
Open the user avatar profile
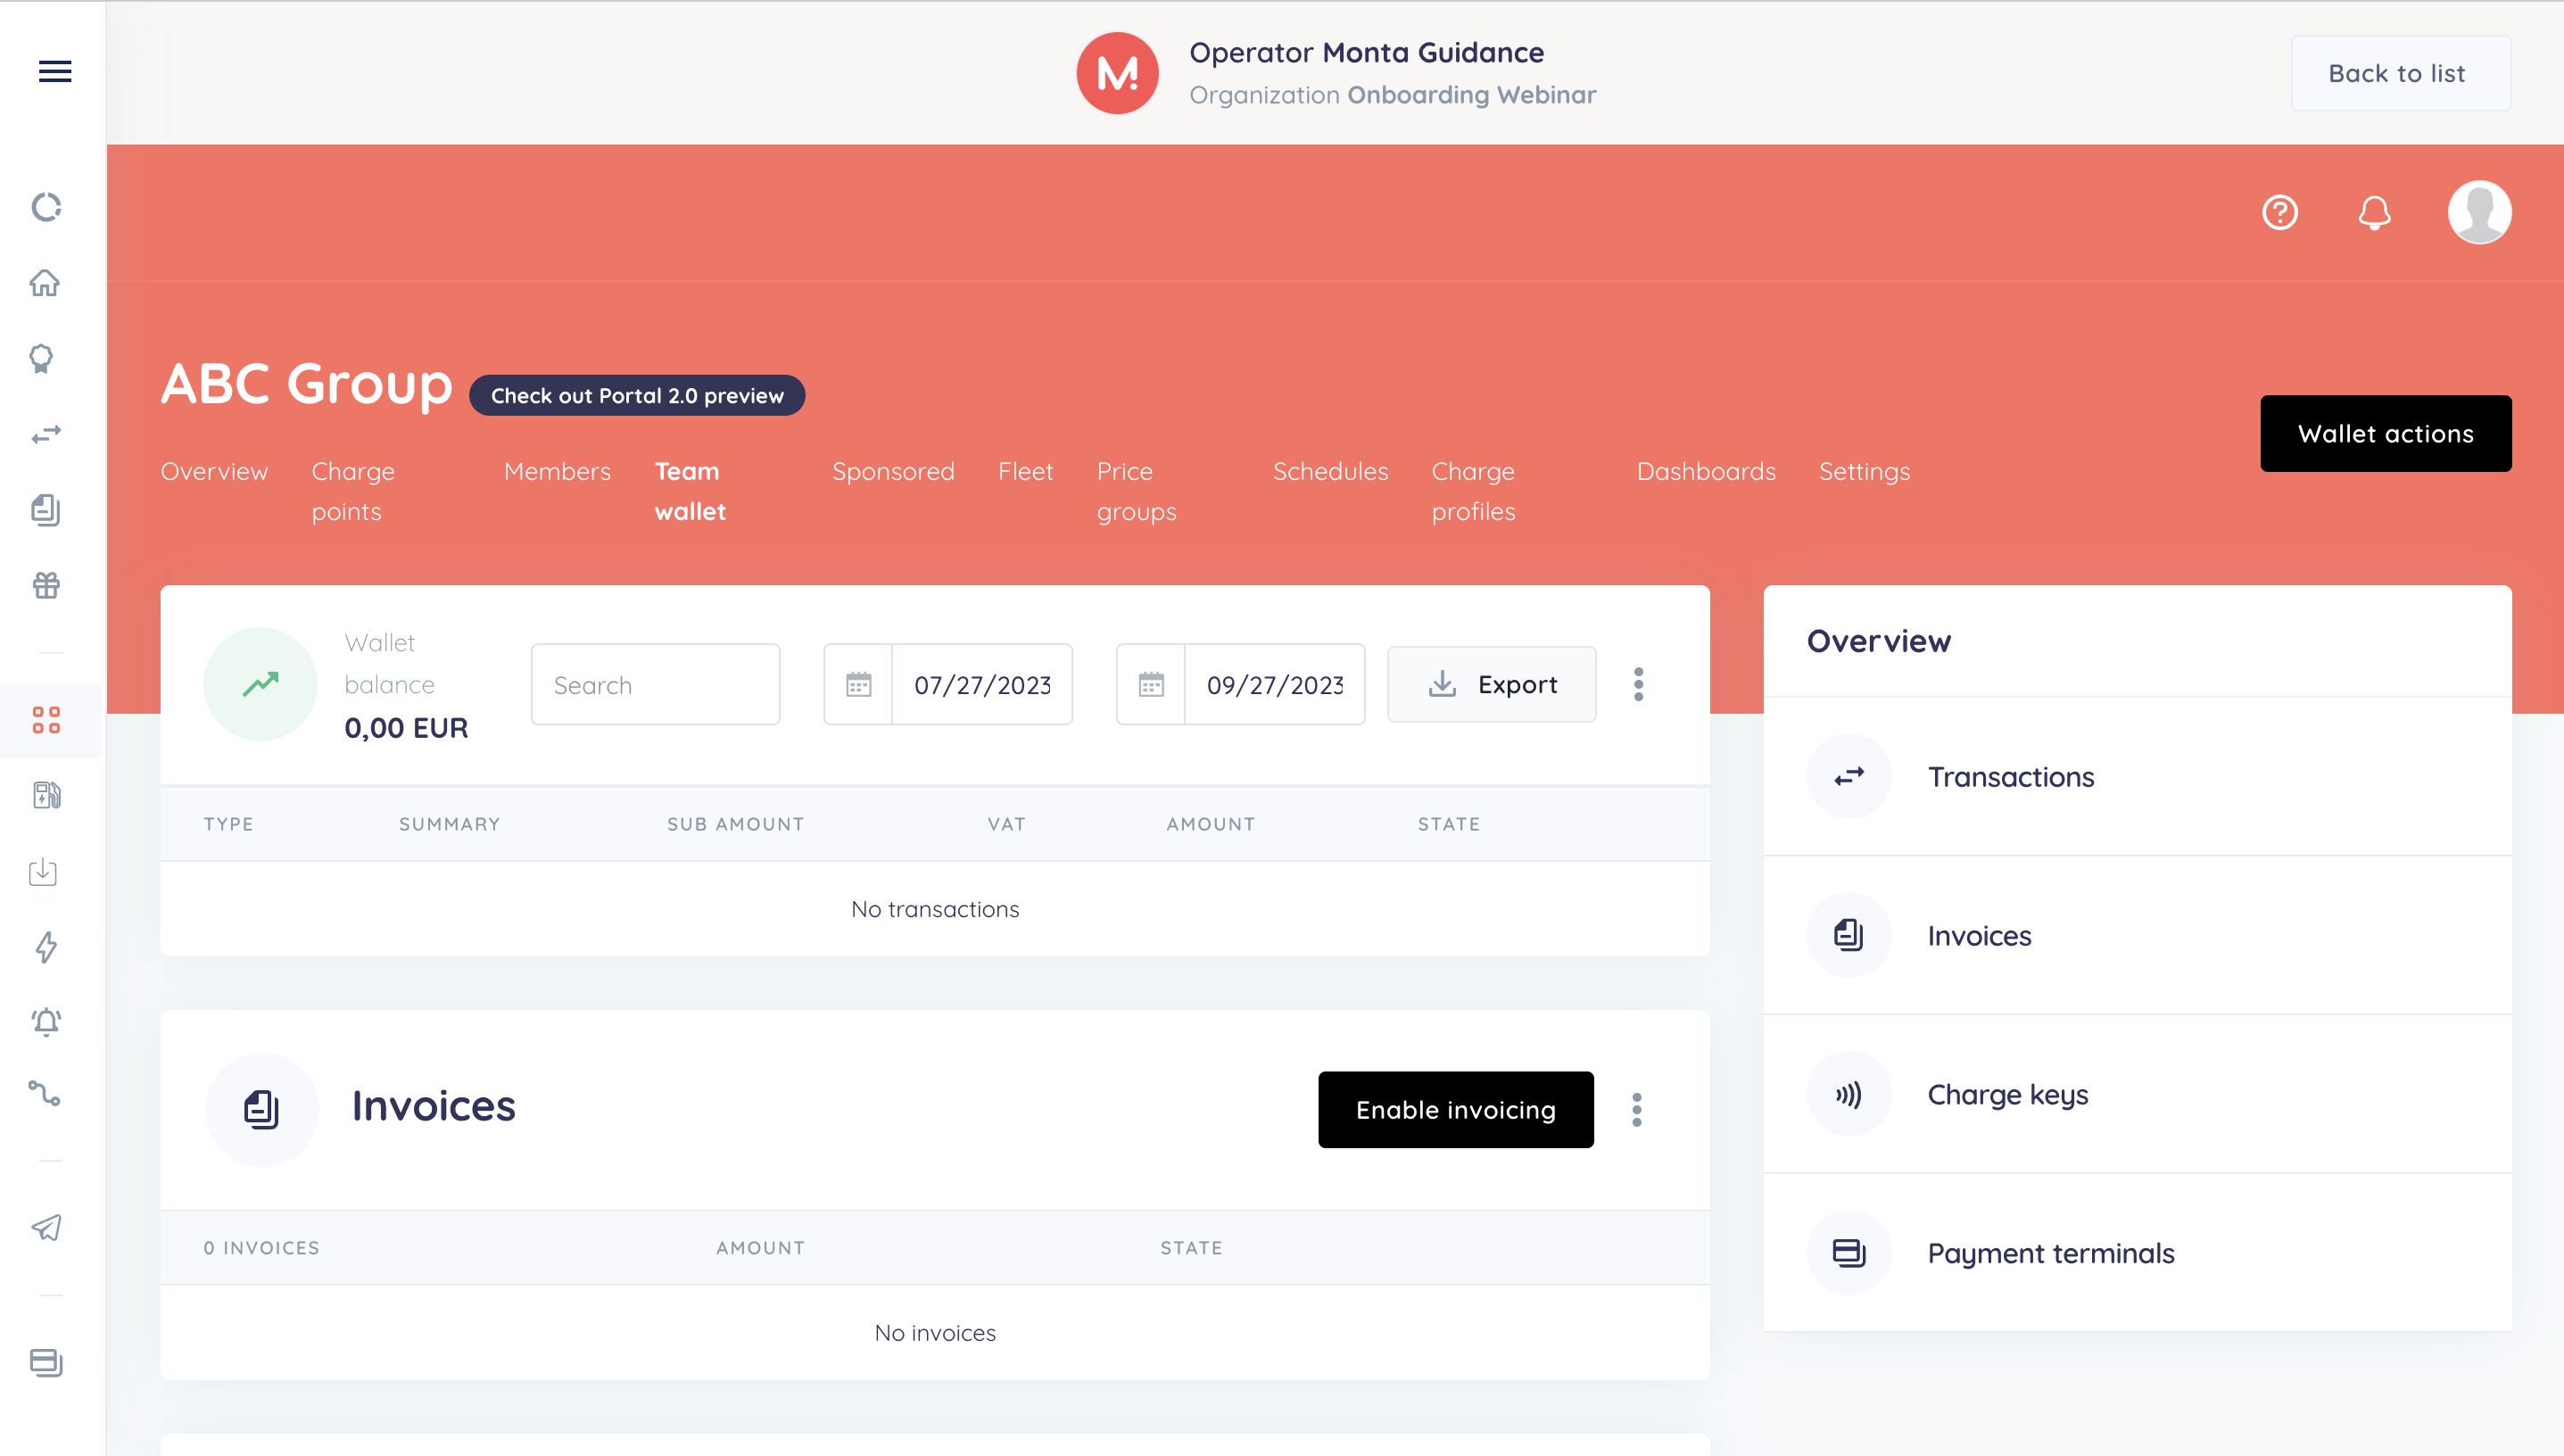pos(2478,212)
